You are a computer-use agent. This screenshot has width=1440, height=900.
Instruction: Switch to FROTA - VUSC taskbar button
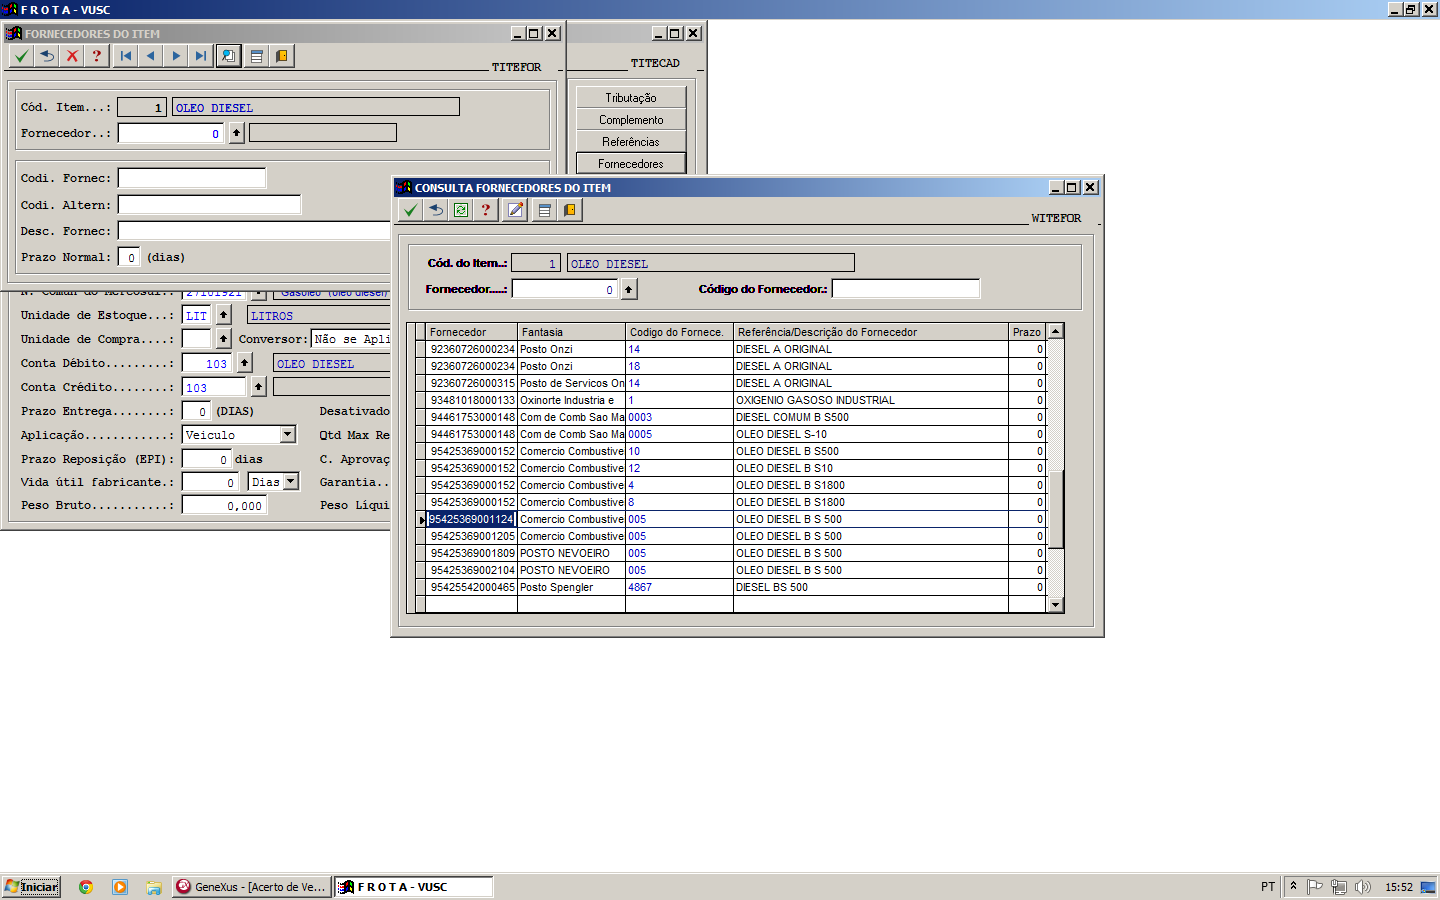tap(413, 887)
